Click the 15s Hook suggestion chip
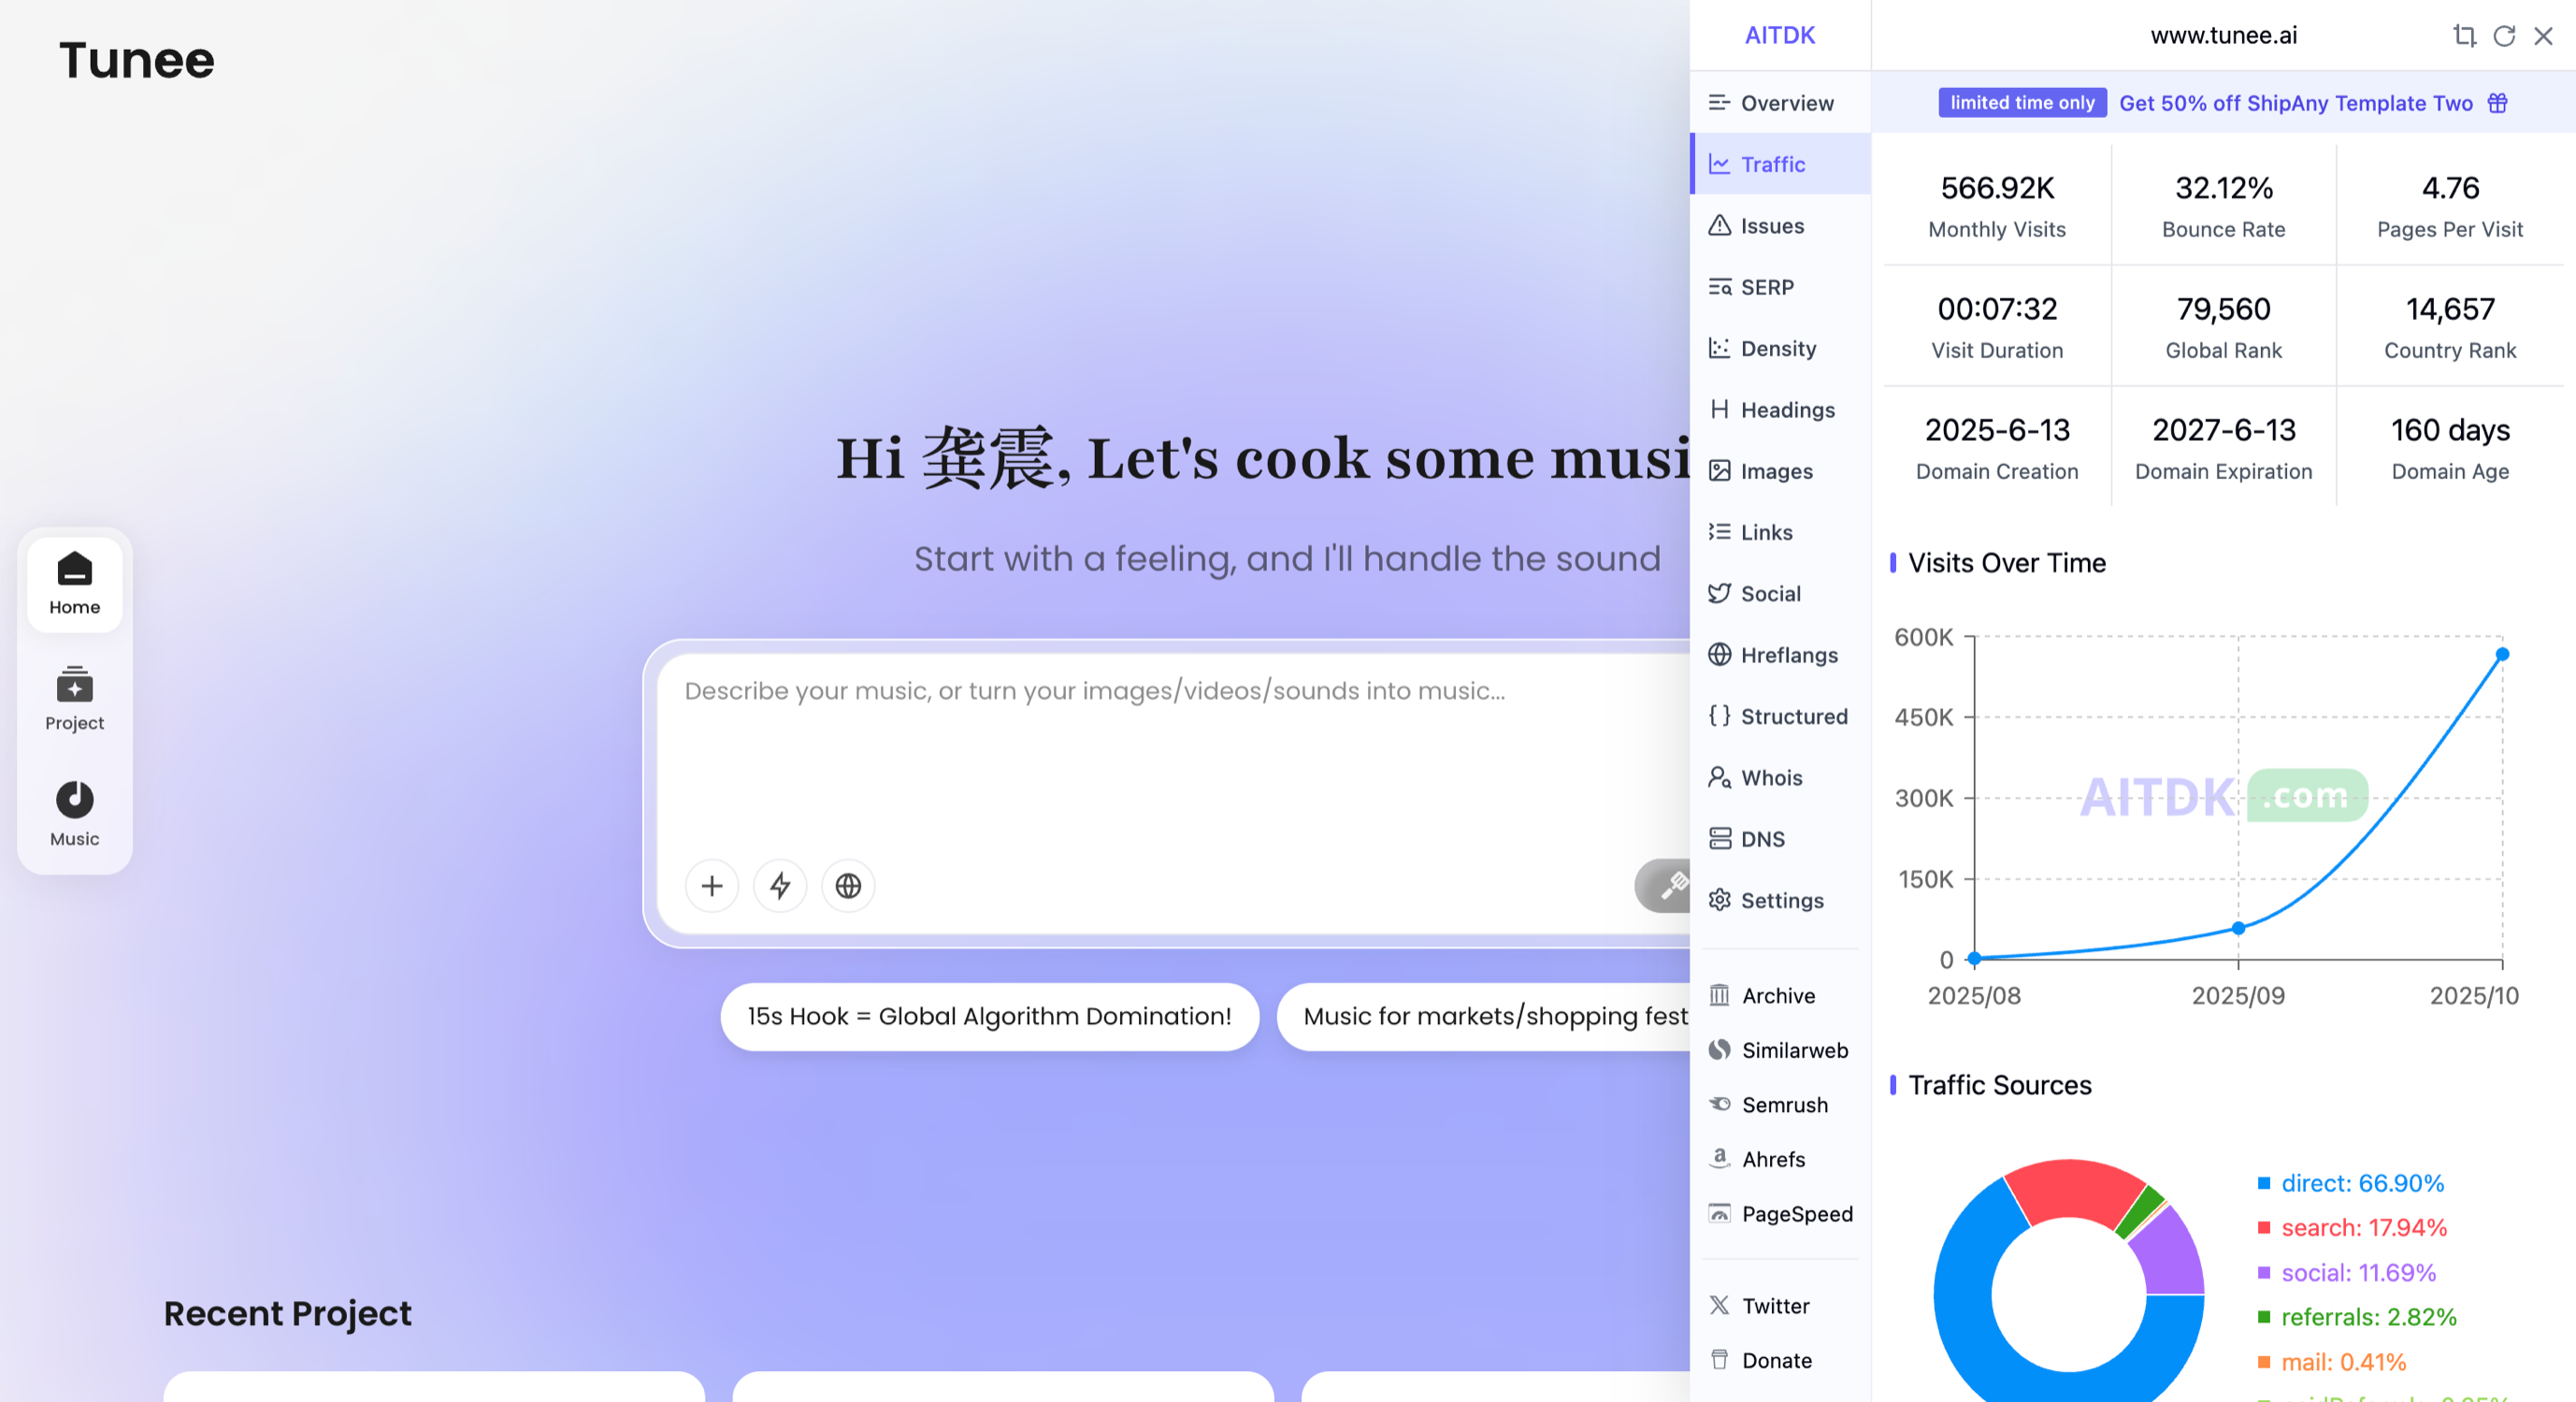Viewport: 2576px width, 1402px height. tap(988, 1016)
